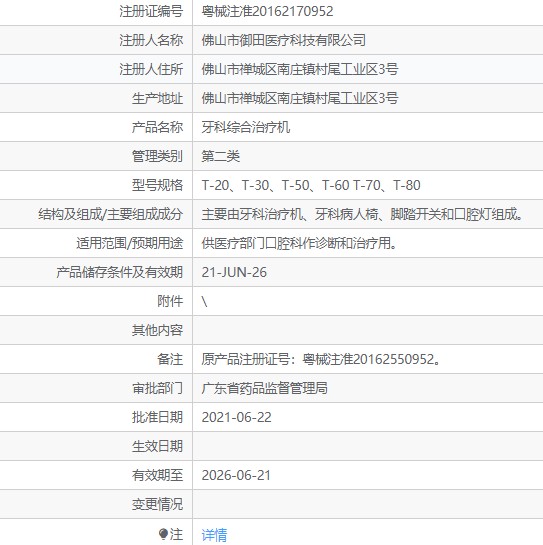Click product name 牙科综合治疗机

(245, 127)
